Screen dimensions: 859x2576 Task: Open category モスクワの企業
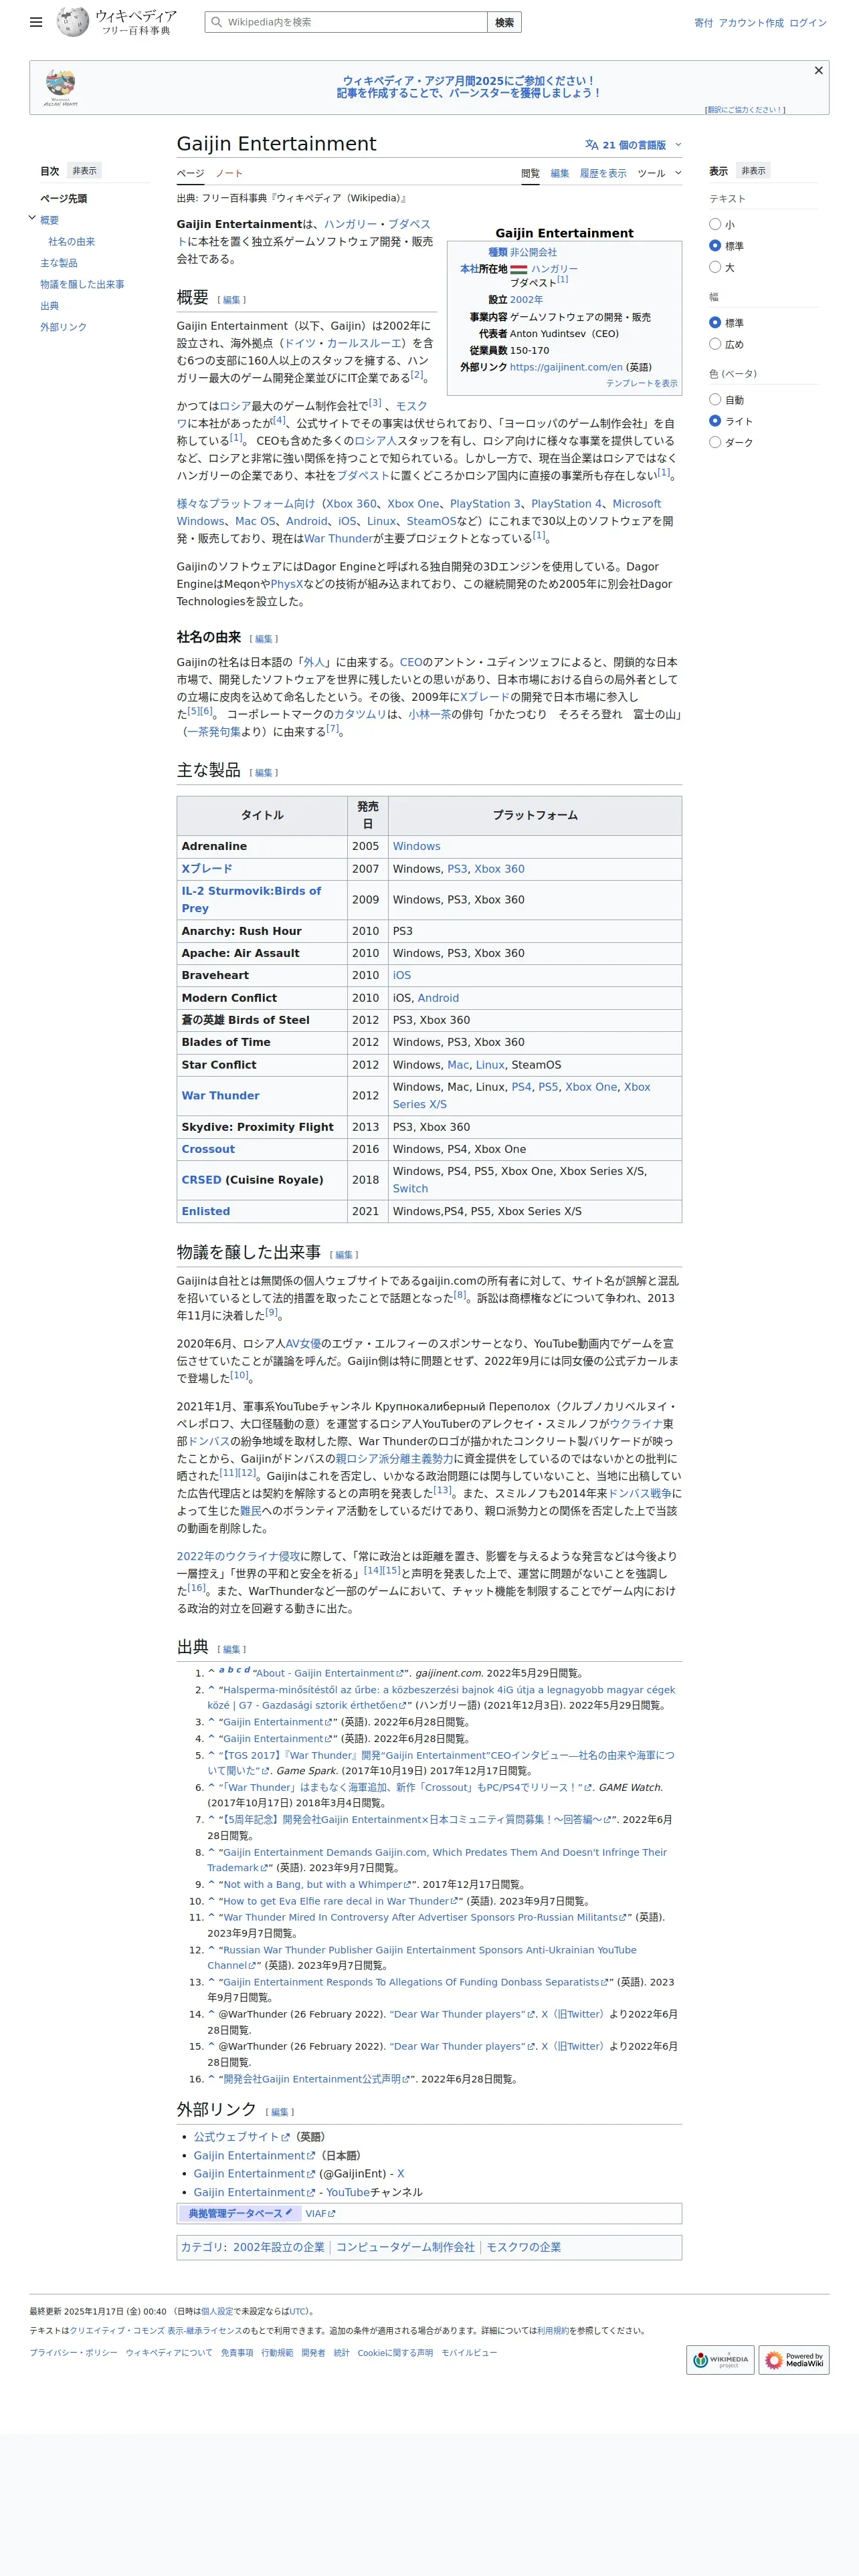(x=523, y=2246)
